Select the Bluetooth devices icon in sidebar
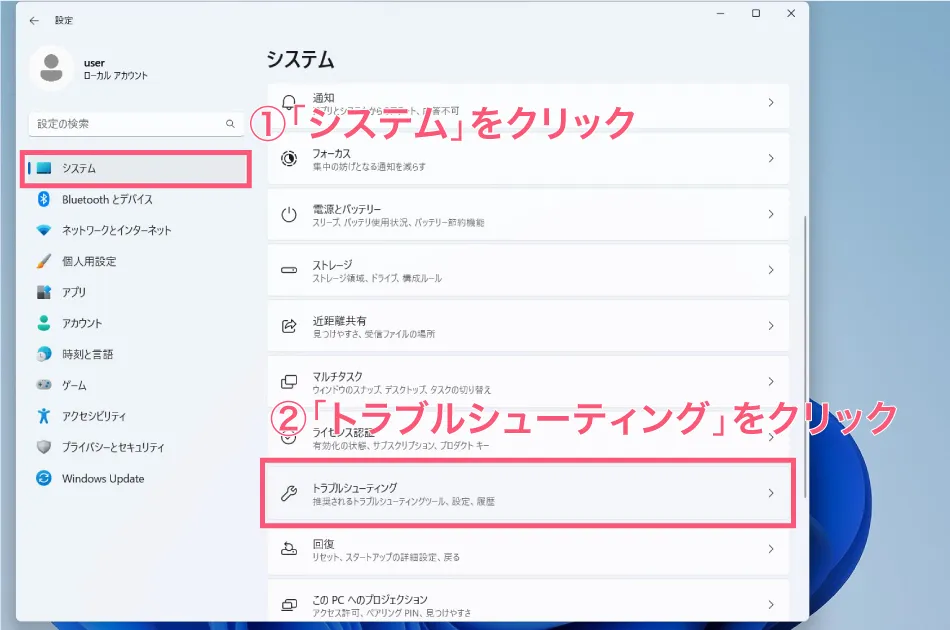Screen dimensions: 950x630 click(42, 199)
